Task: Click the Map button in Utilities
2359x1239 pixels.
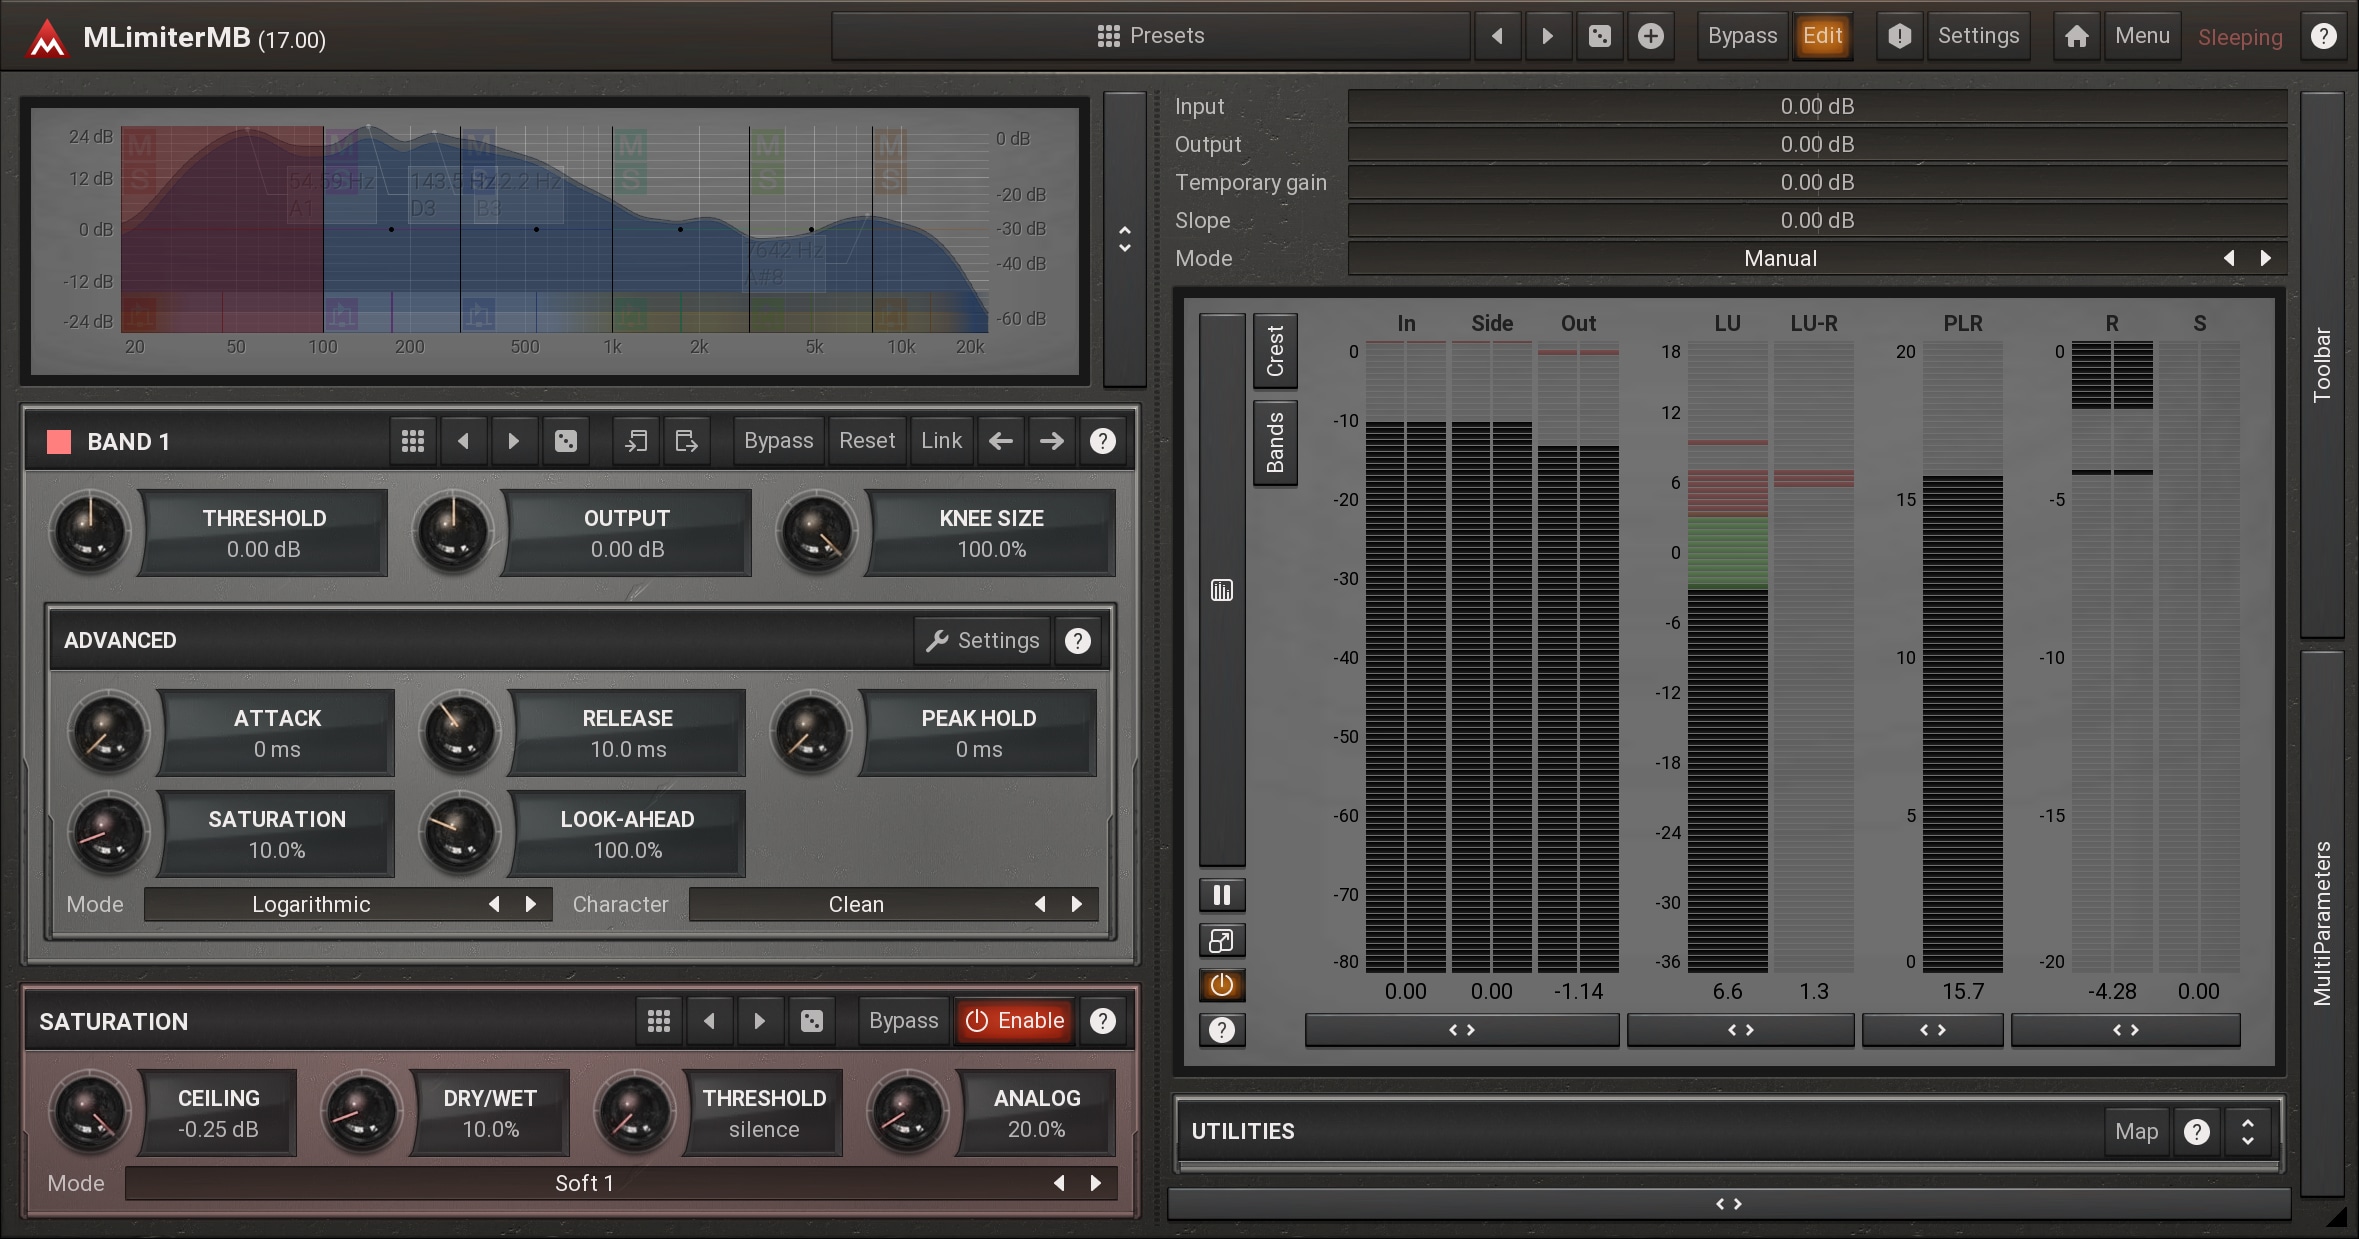Action: (x=2136, y=1132)
